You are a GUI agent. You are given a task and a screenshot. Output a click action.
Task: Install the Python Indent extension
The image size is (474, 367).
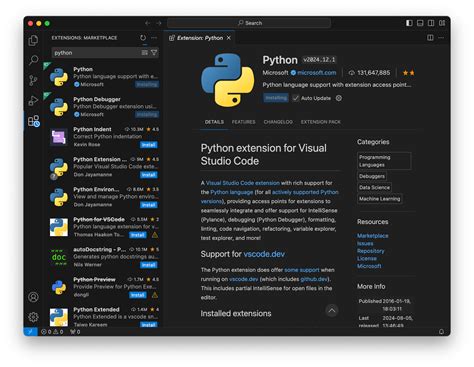click(149, 145)
